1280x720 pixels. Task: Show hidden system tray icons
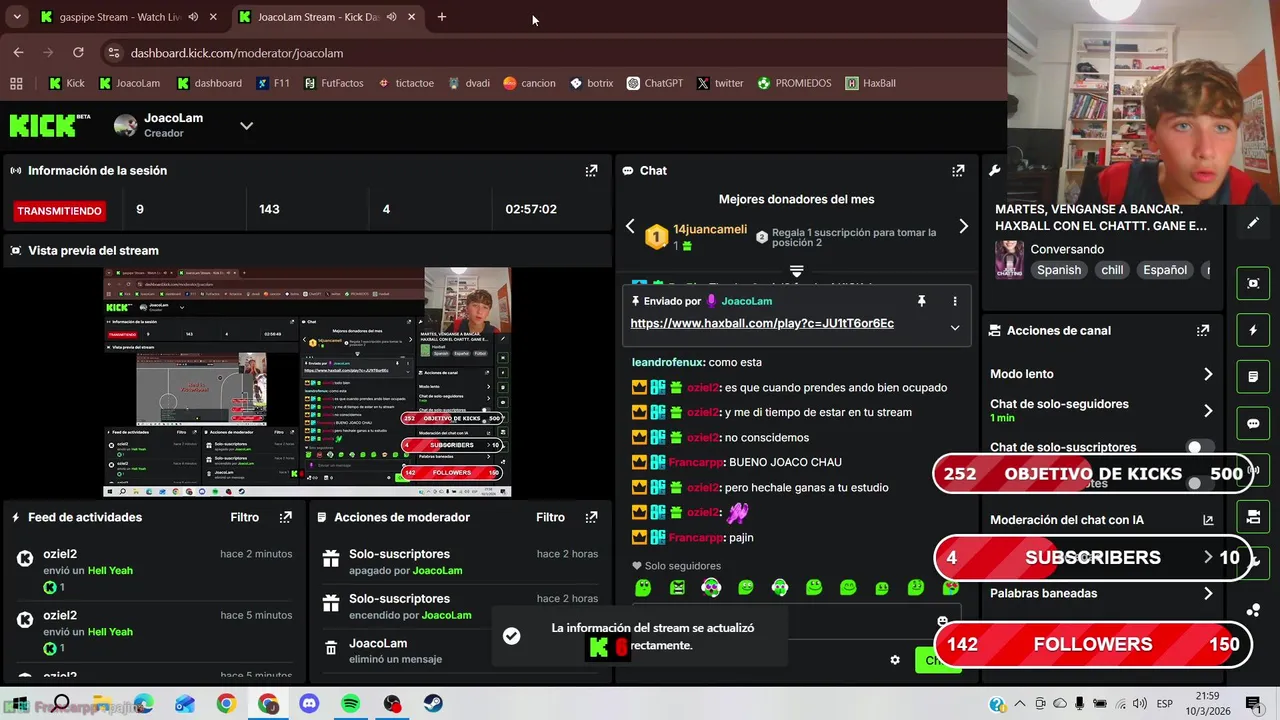1019,704
